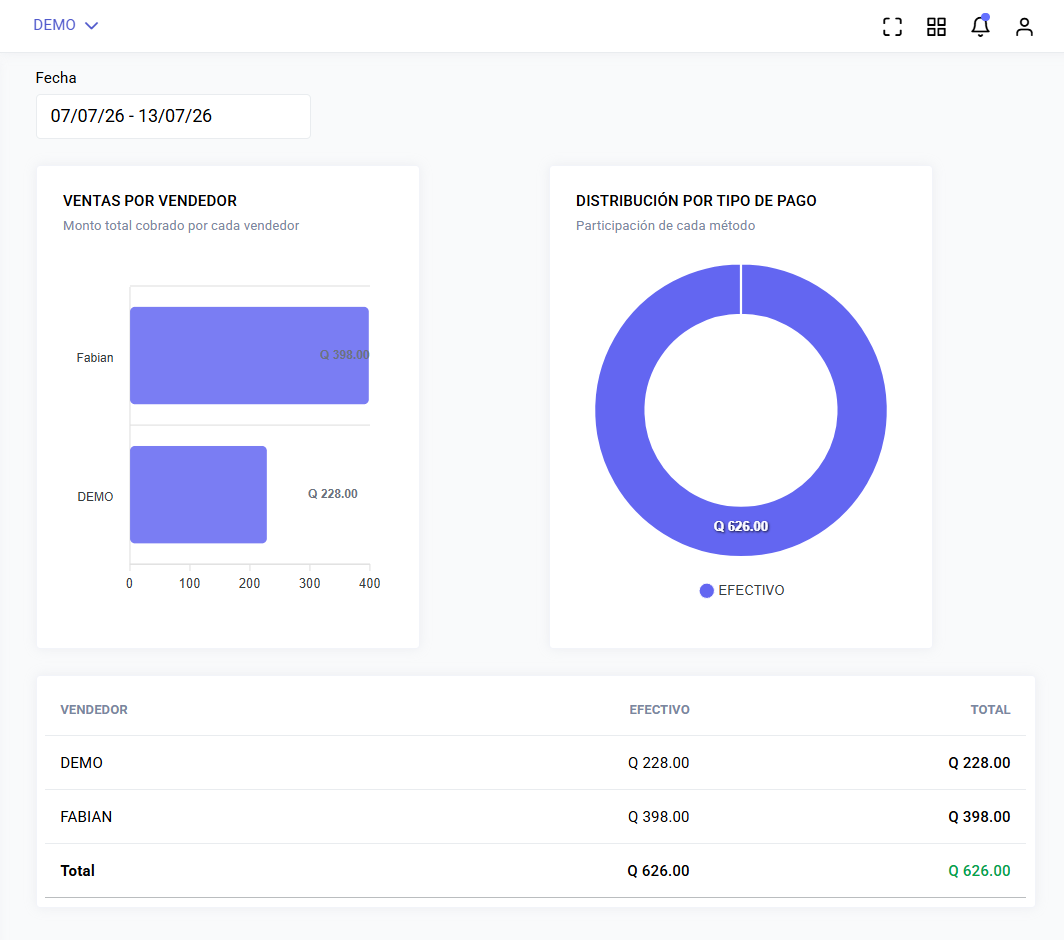
Task: Click the green Q 626.00 grand total
Action: [x=979, y=871]
